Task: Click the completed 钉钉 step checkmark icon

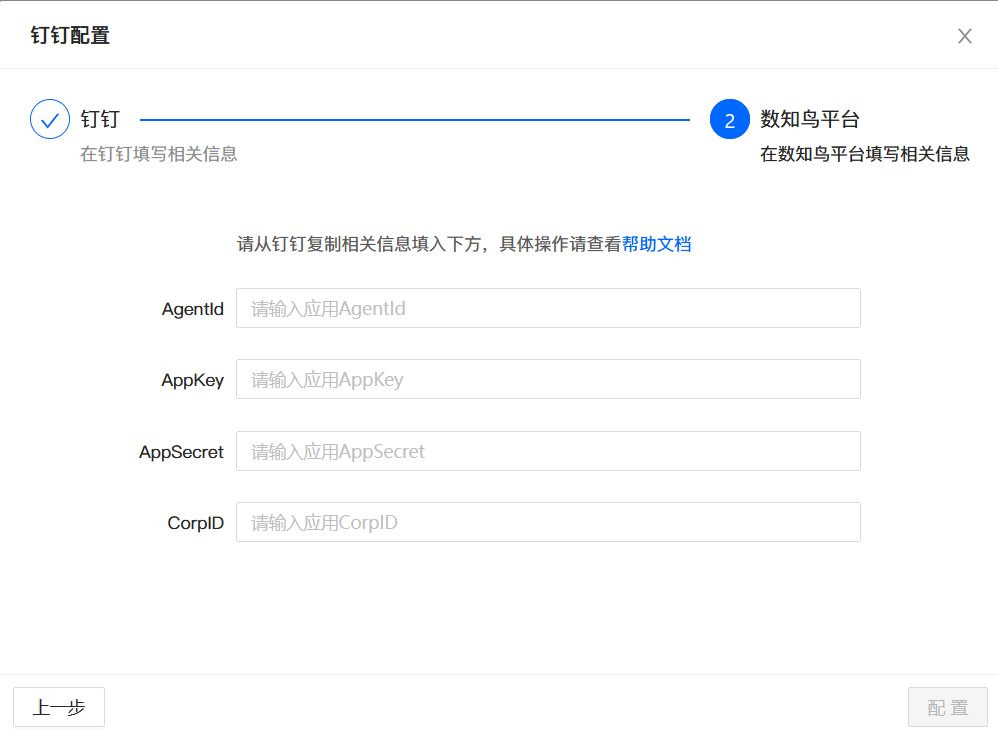Action: 50,119
